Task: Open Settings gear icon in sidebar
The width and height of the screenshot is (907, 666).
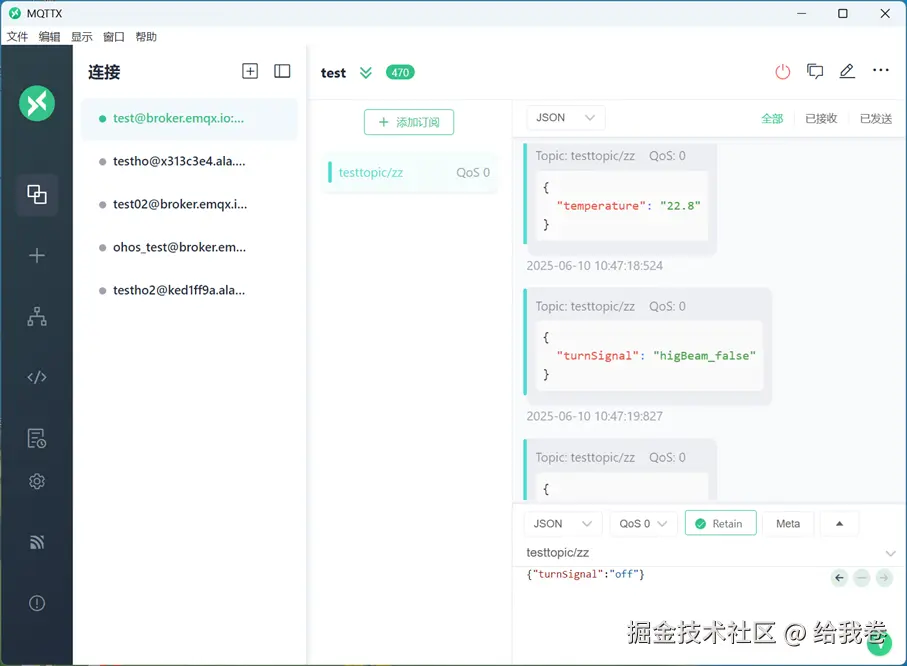Action: pos(36,481)
